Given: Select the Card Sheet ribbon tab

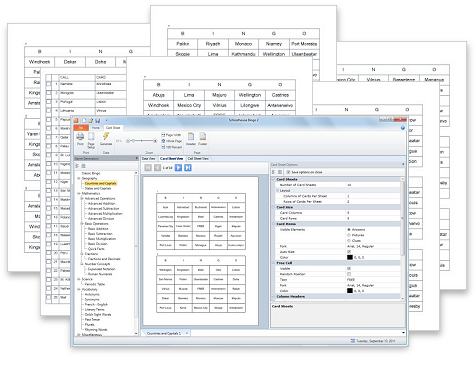Looking at the screenshot, I should click(113, 128).
